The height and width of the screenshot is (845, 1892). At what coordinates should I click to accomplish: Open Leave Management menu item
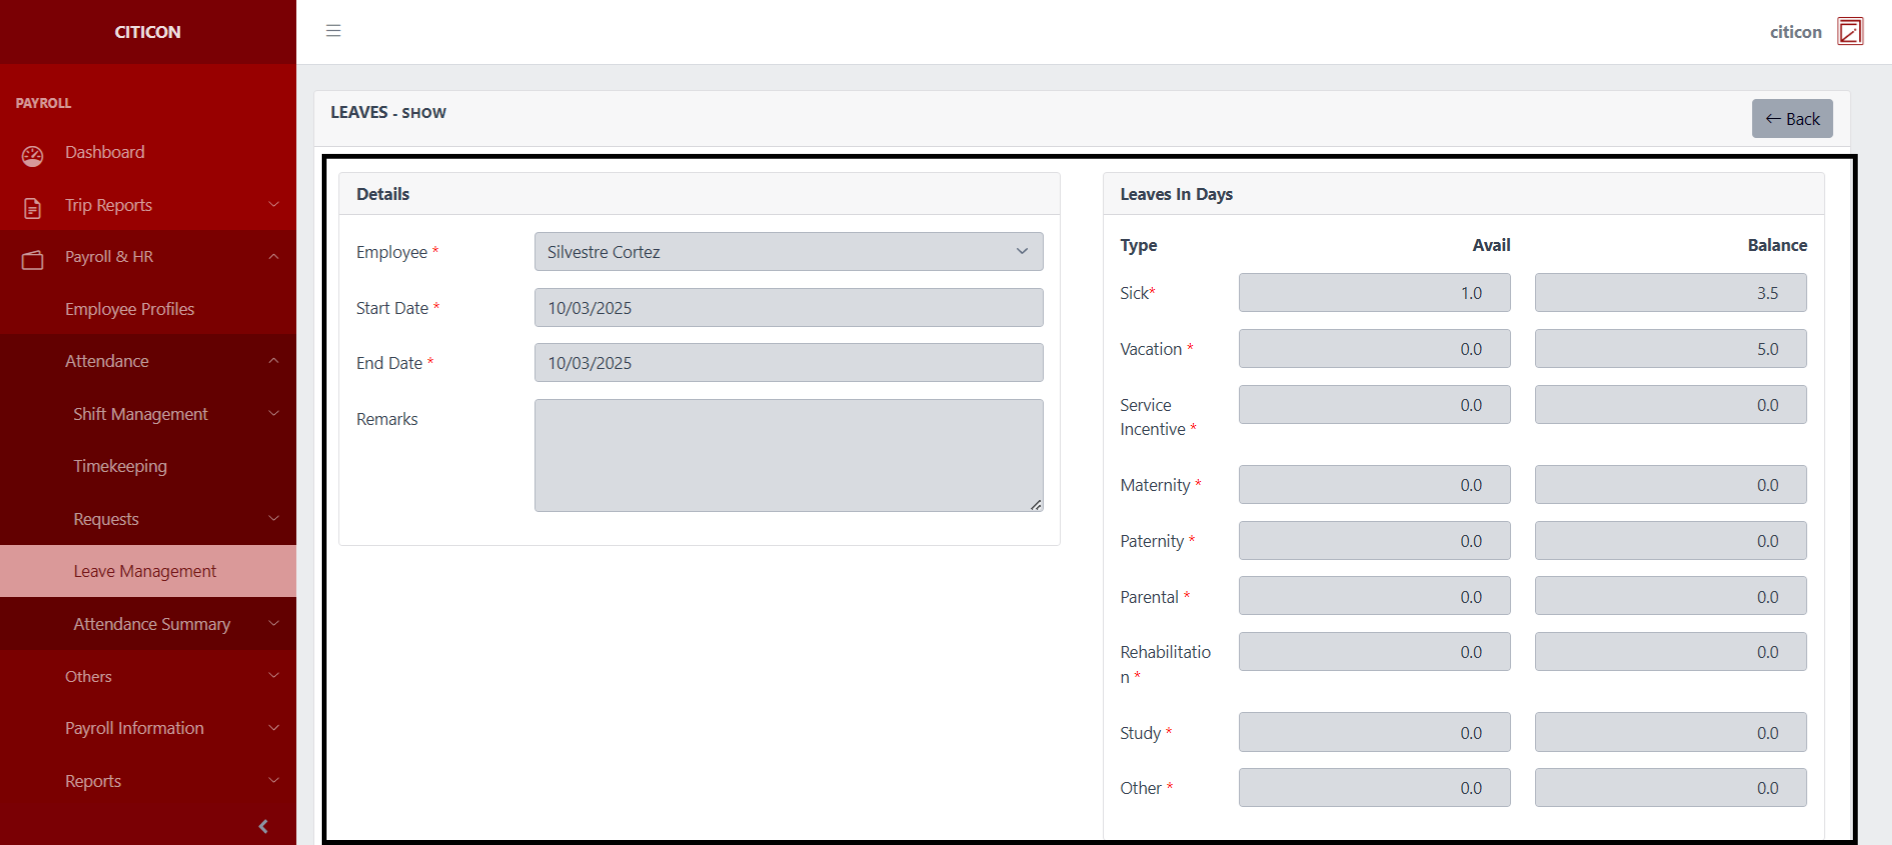[145, 571]
